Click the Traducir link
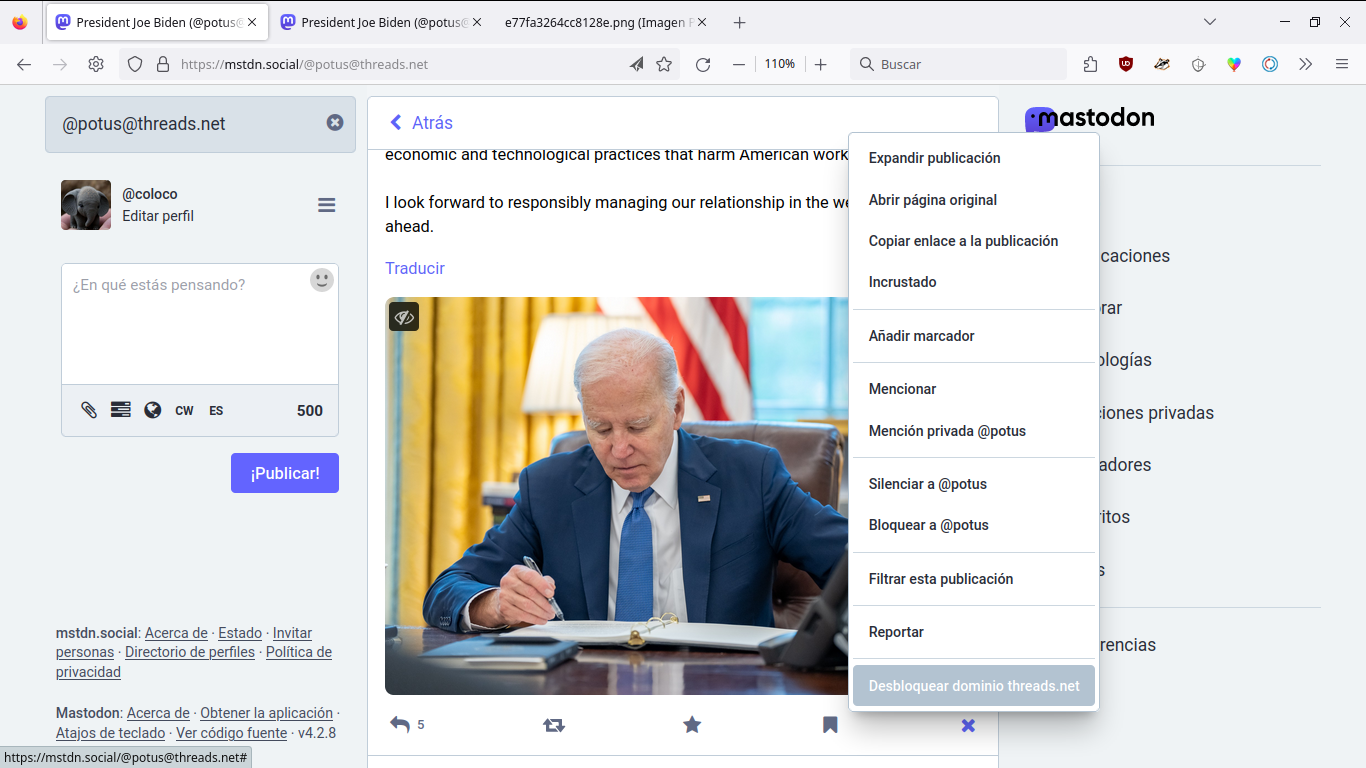1366x768 pixels. click(x=415, y=268)
